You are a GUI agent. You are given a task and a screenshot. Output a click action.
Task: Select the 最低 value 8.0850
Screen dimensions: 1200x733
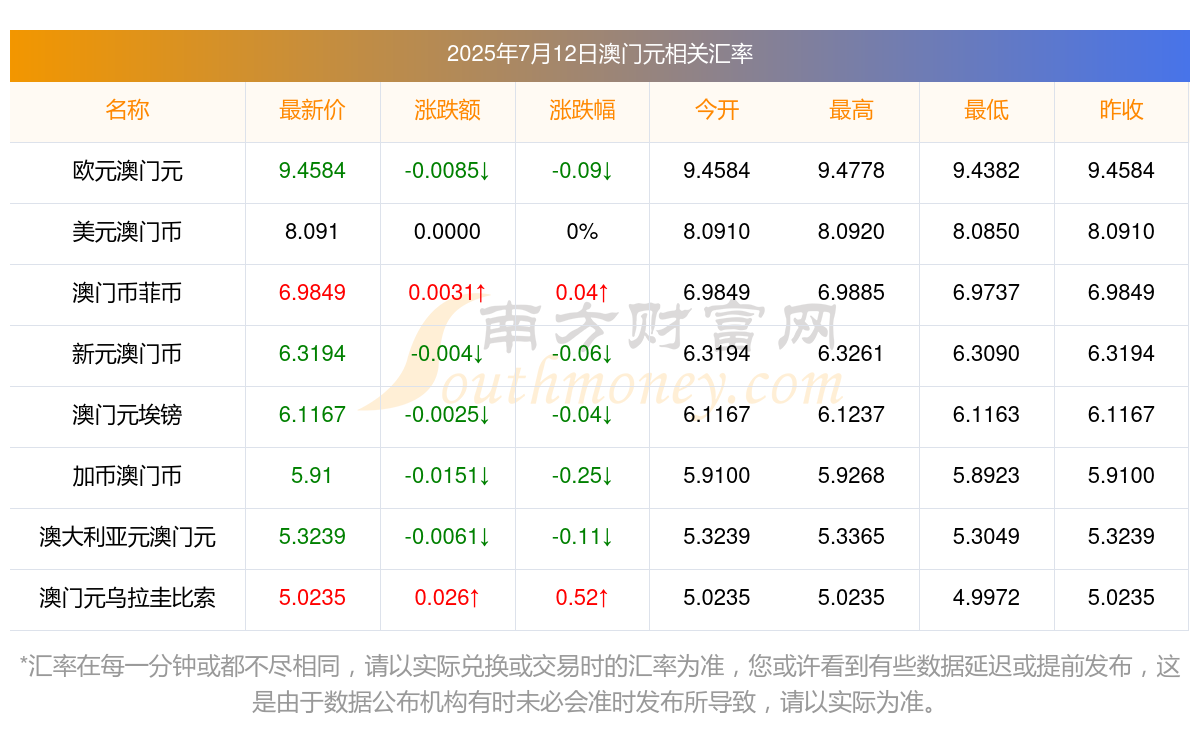[x=986, y=232]
